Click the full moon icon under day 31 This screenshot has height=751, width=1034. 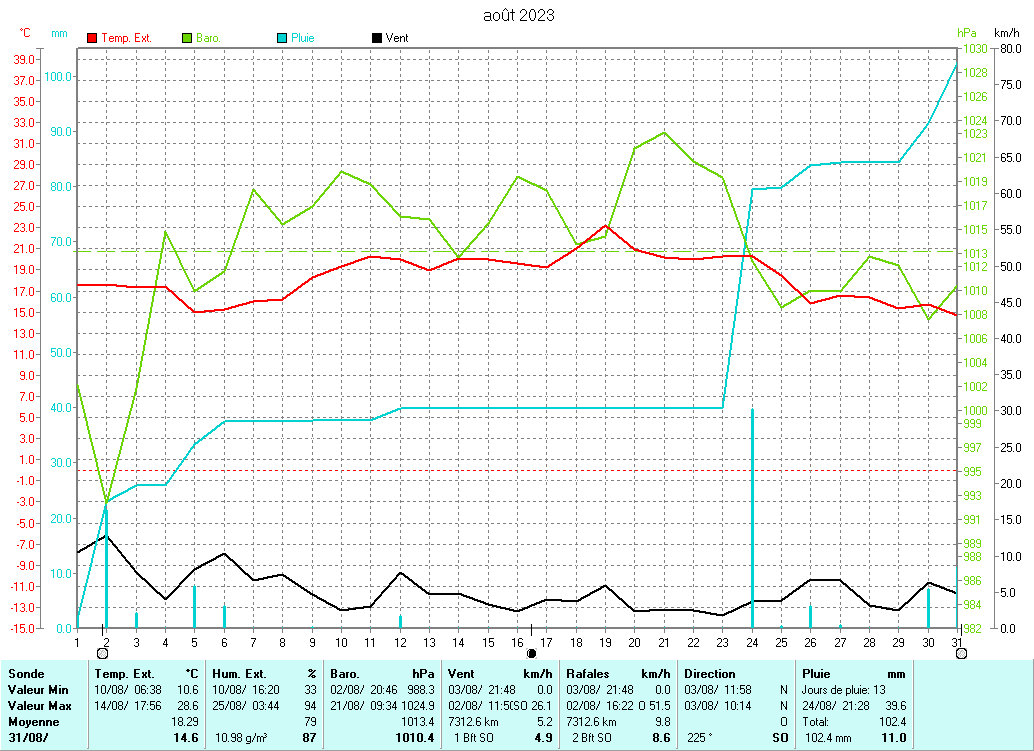click(x=961, y=653)
